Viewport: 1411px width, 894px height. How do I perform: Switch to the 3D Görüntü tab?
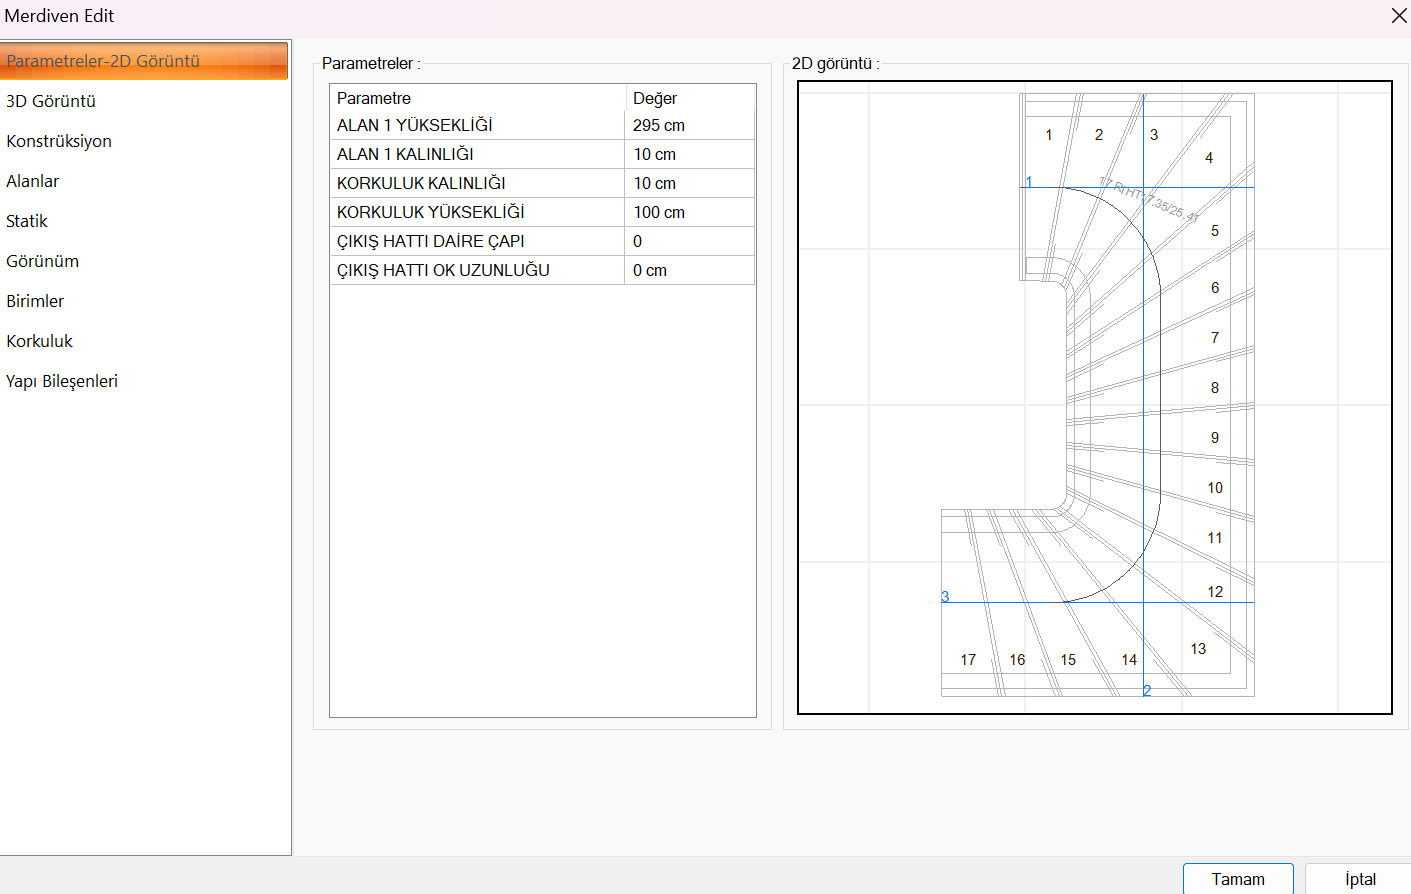51,101
